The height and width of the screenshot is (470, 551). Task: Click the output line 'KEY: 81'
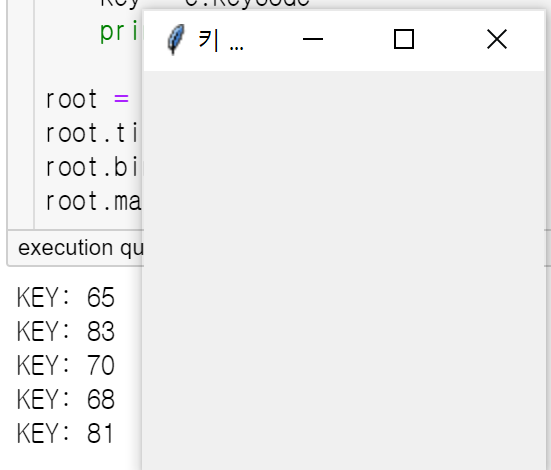point(65,433)
